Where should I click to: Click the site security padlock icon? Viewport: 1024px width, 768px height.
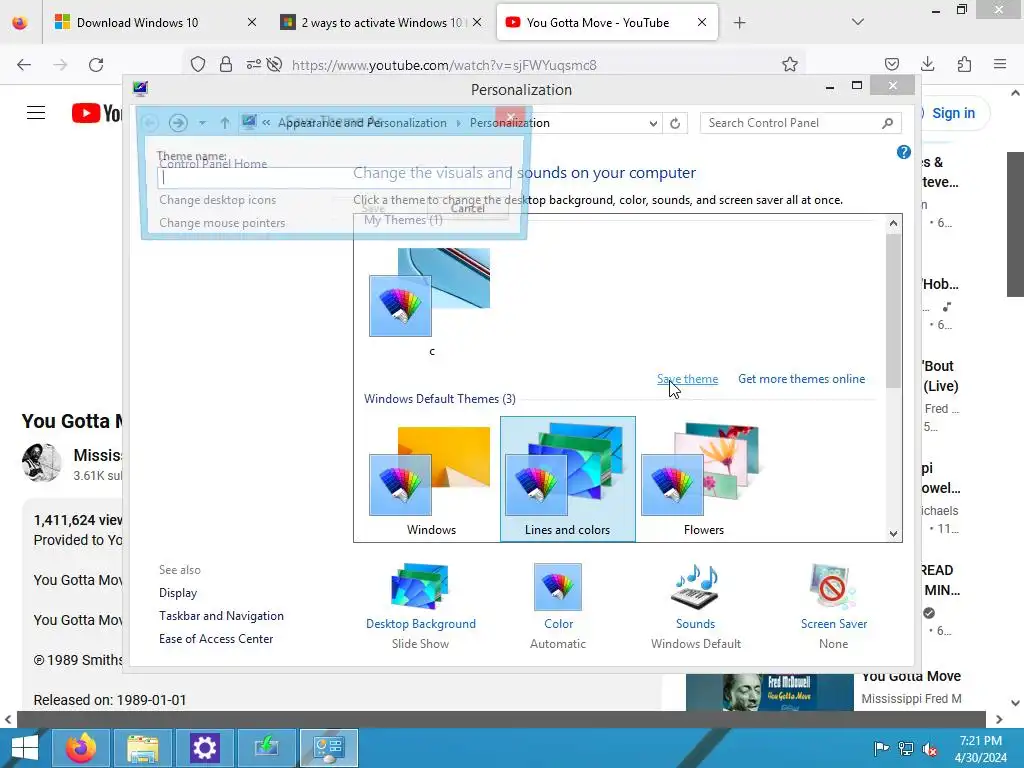click(225, 64)
